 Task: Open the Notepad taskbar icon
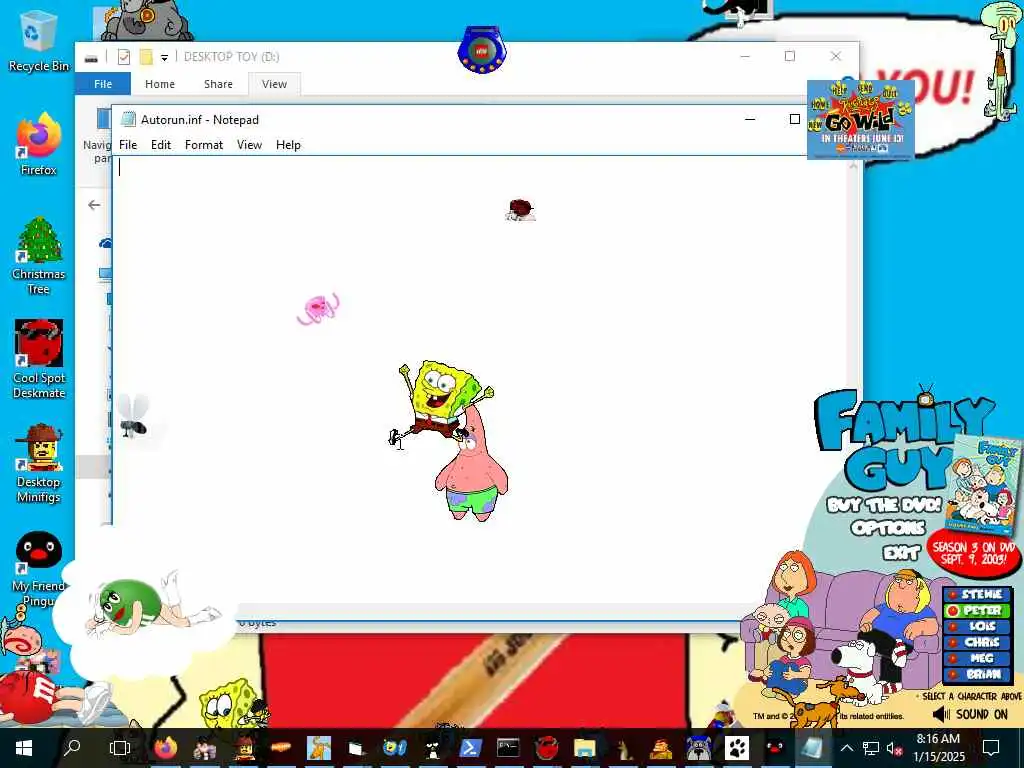[x=813, y=748]
